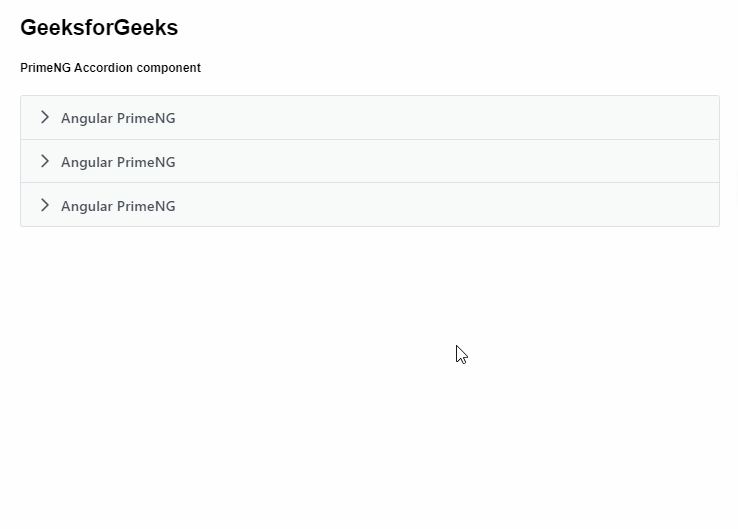Select the second "Angular PrimeNG" header label
The width and height of the screenshot is (738, 529).
pyautogui.click(x=118, y=162)
